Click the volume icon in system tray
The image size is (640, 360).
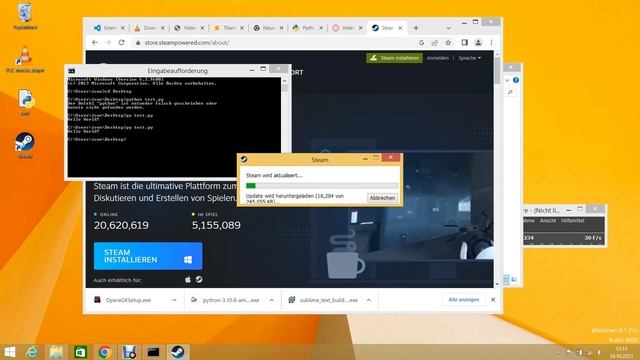pyautogui.click(x=599, y=352)
